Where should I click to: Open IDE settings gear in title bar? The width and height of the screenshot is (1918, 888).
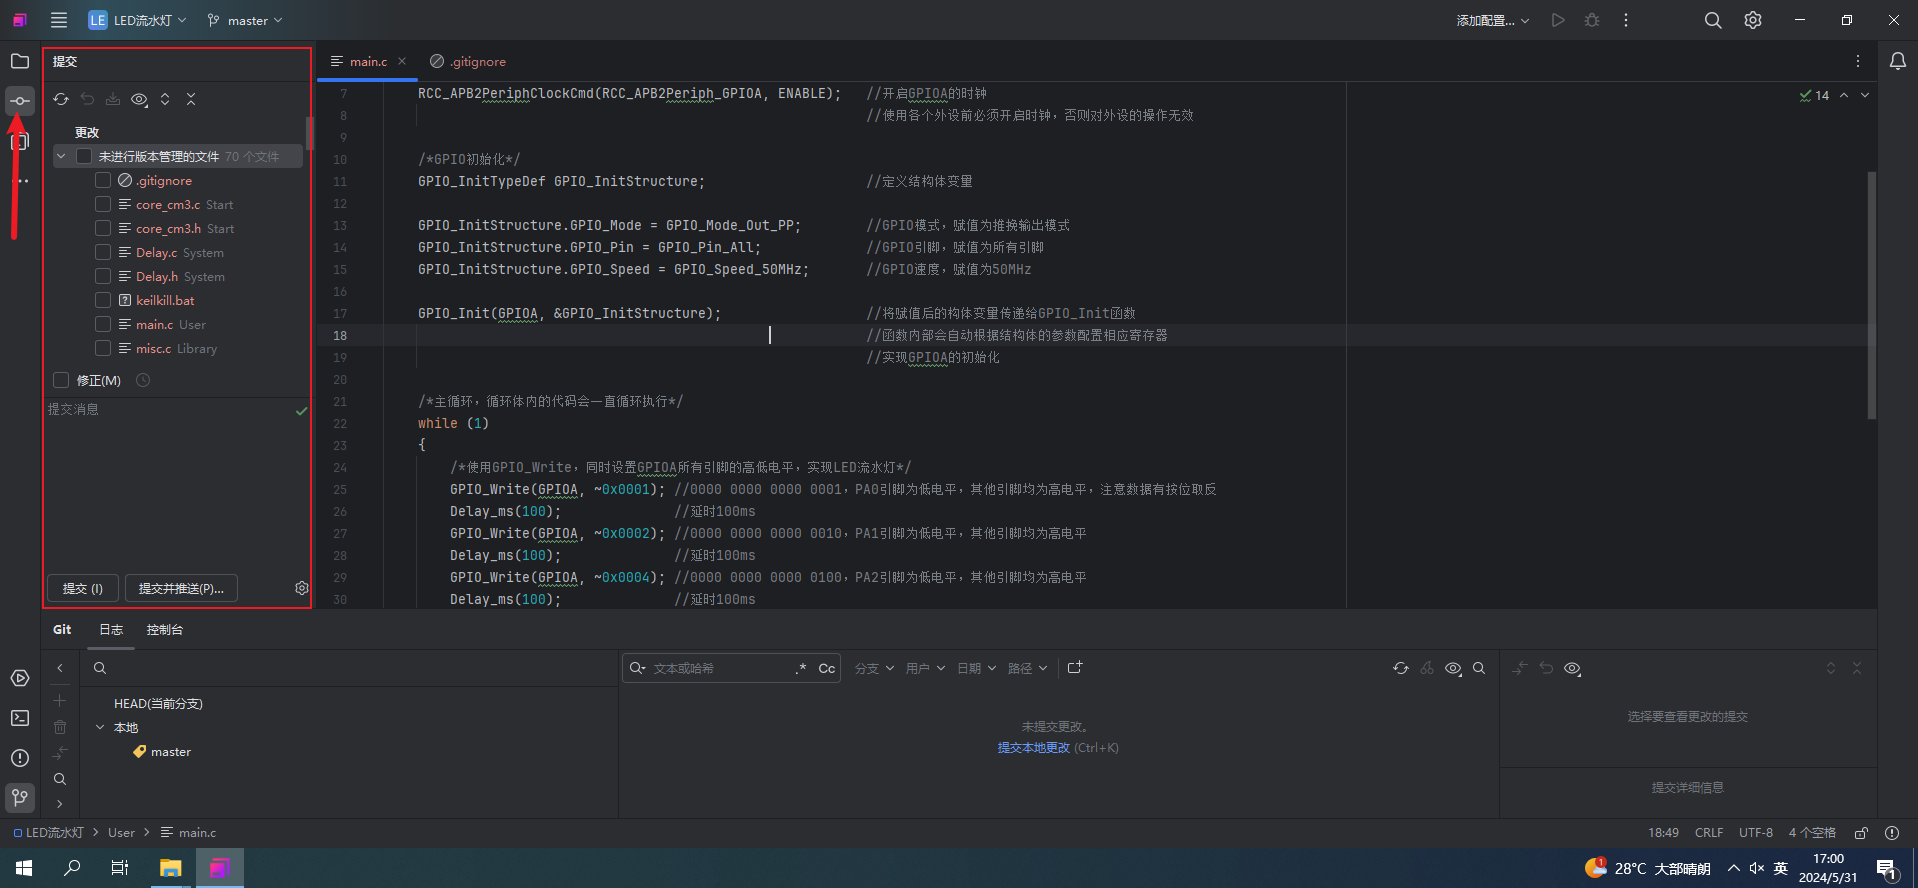(x=1752, y=20)
